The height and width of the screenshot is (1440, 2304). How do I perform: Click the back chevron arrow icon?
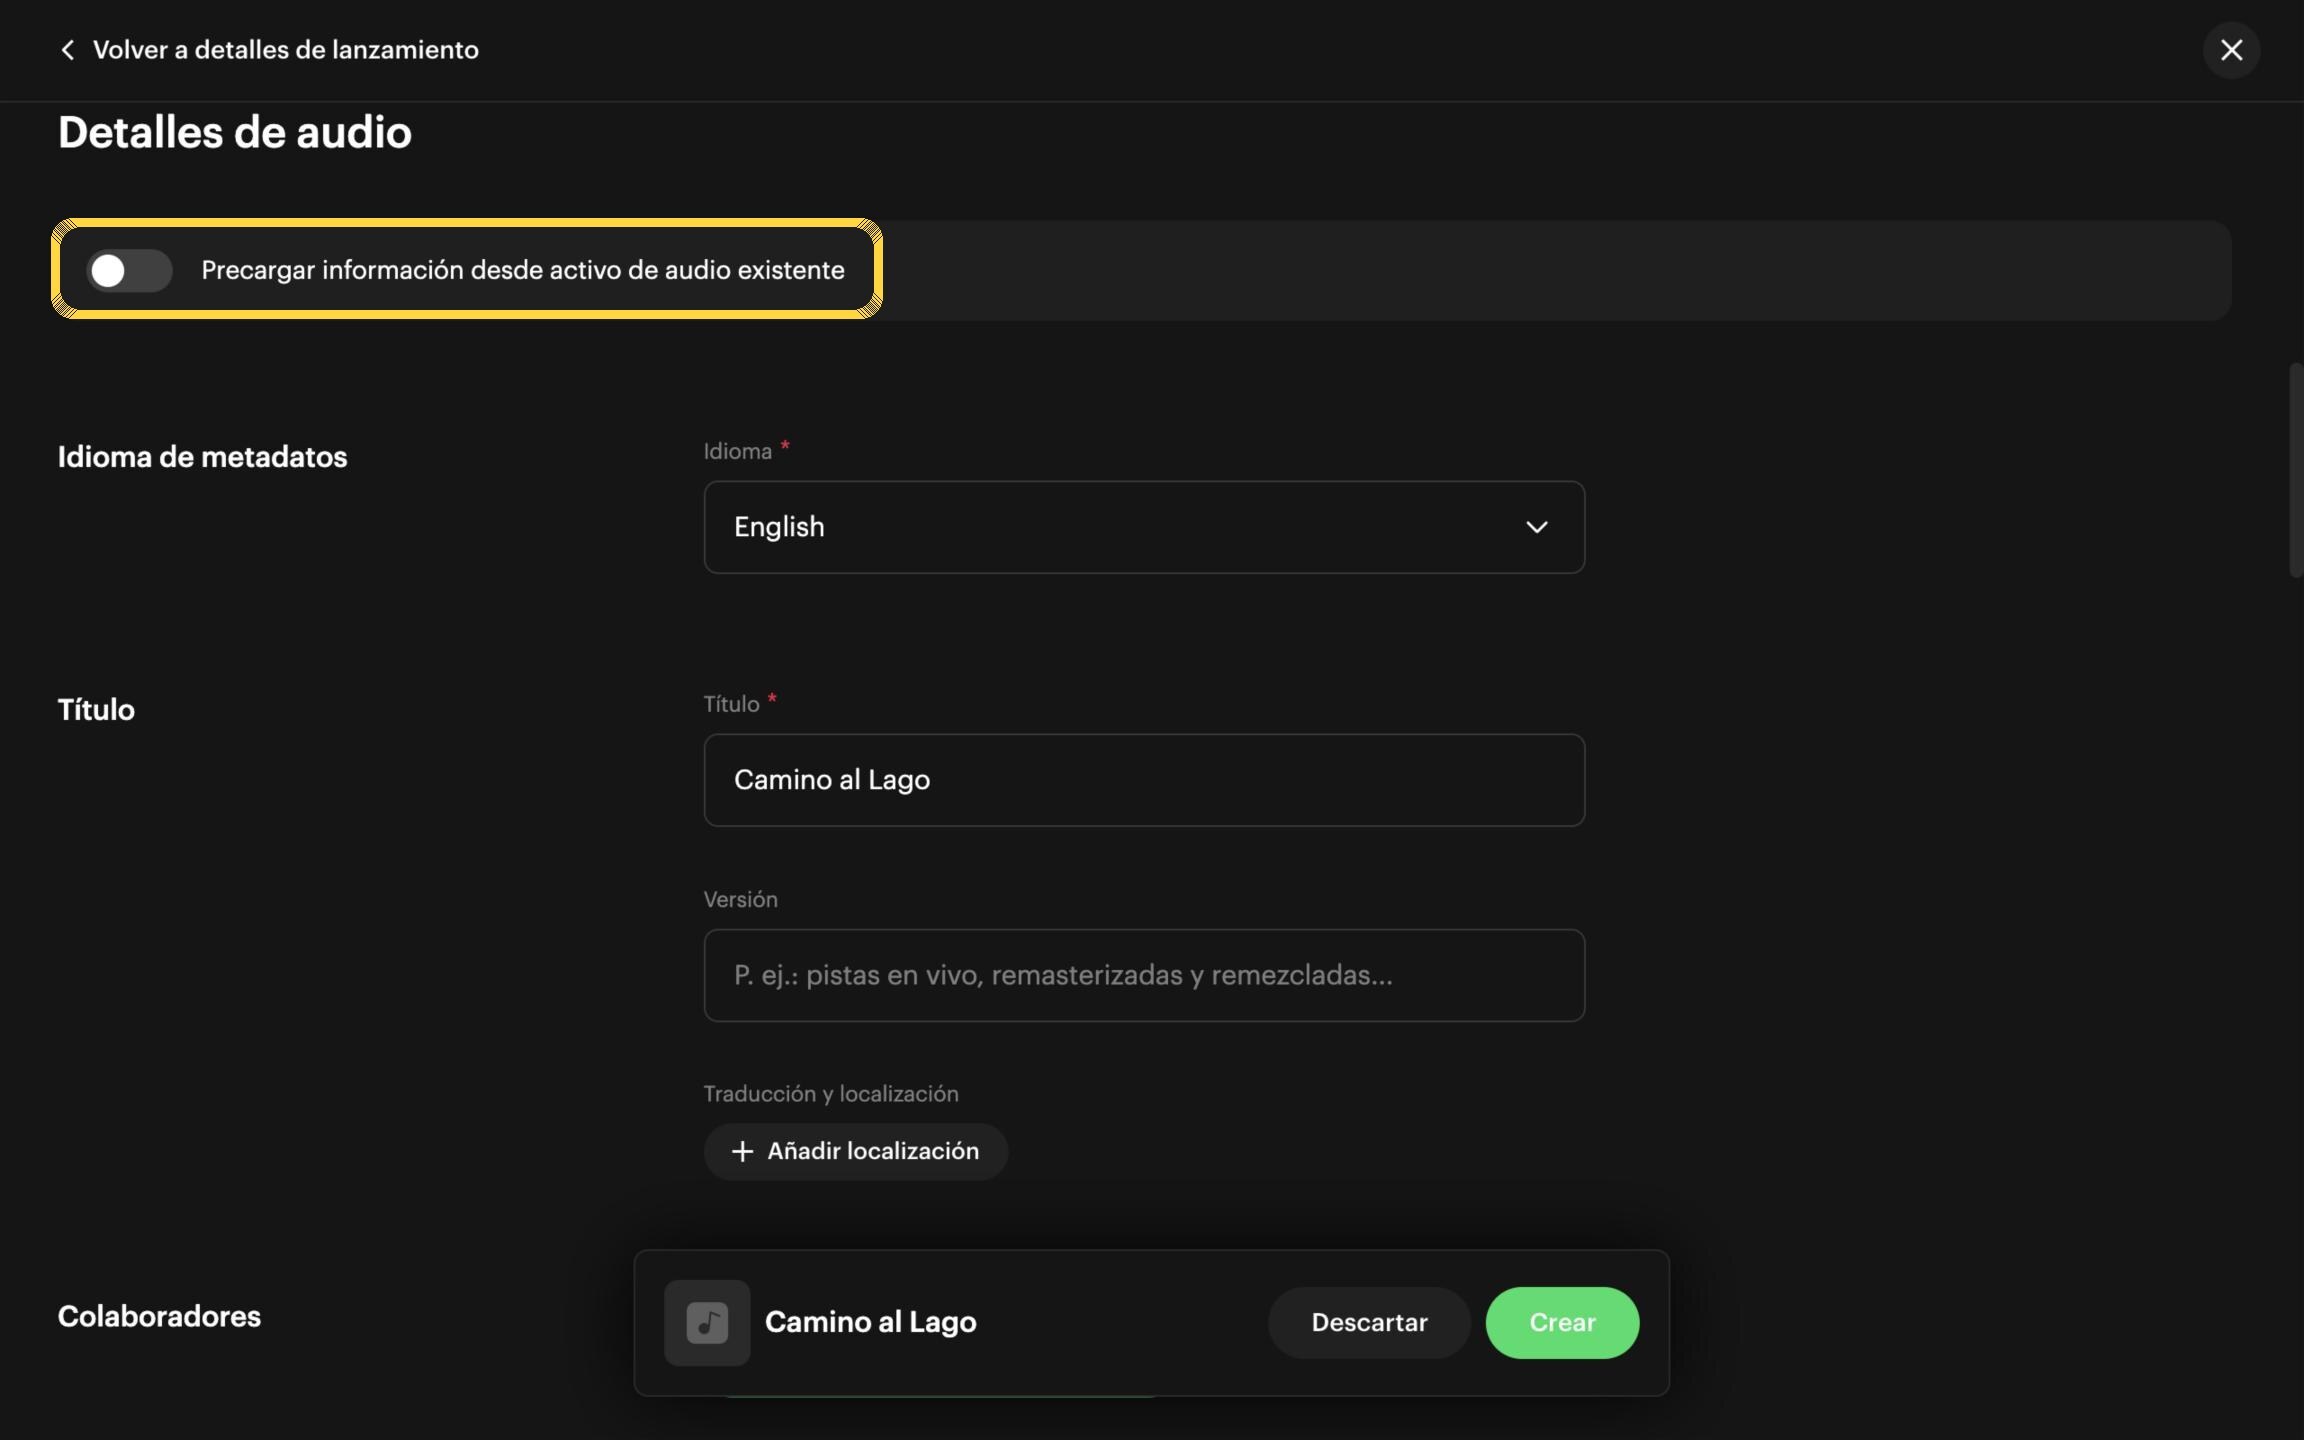(x=68, y=50)
